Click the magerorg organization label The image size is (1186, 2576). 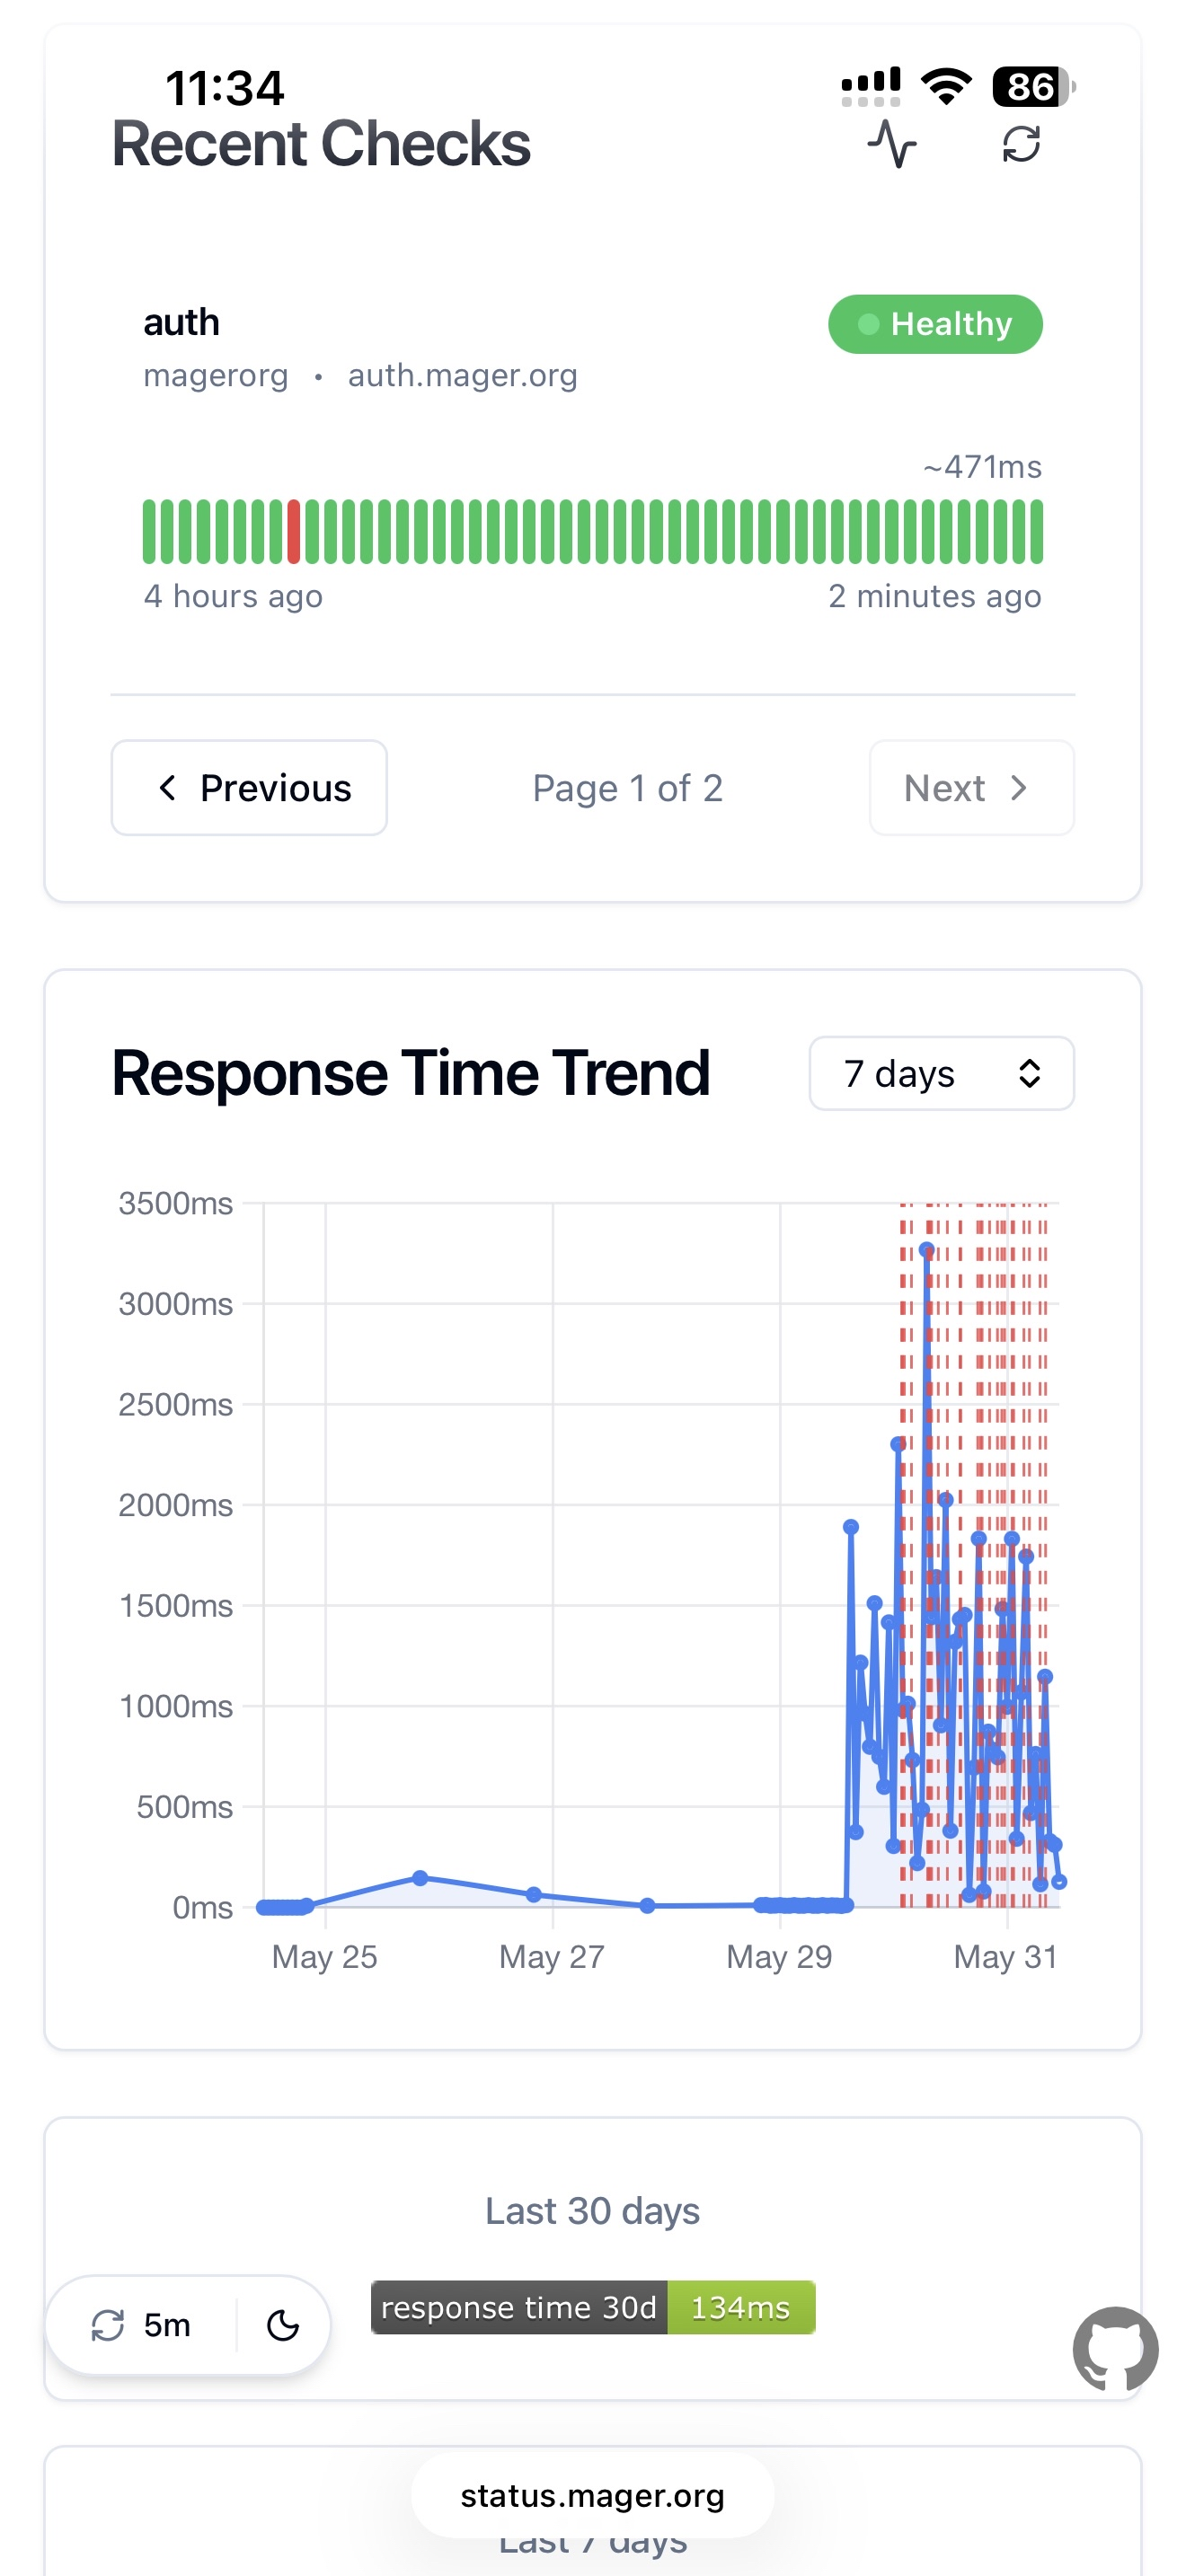(216, 375)
